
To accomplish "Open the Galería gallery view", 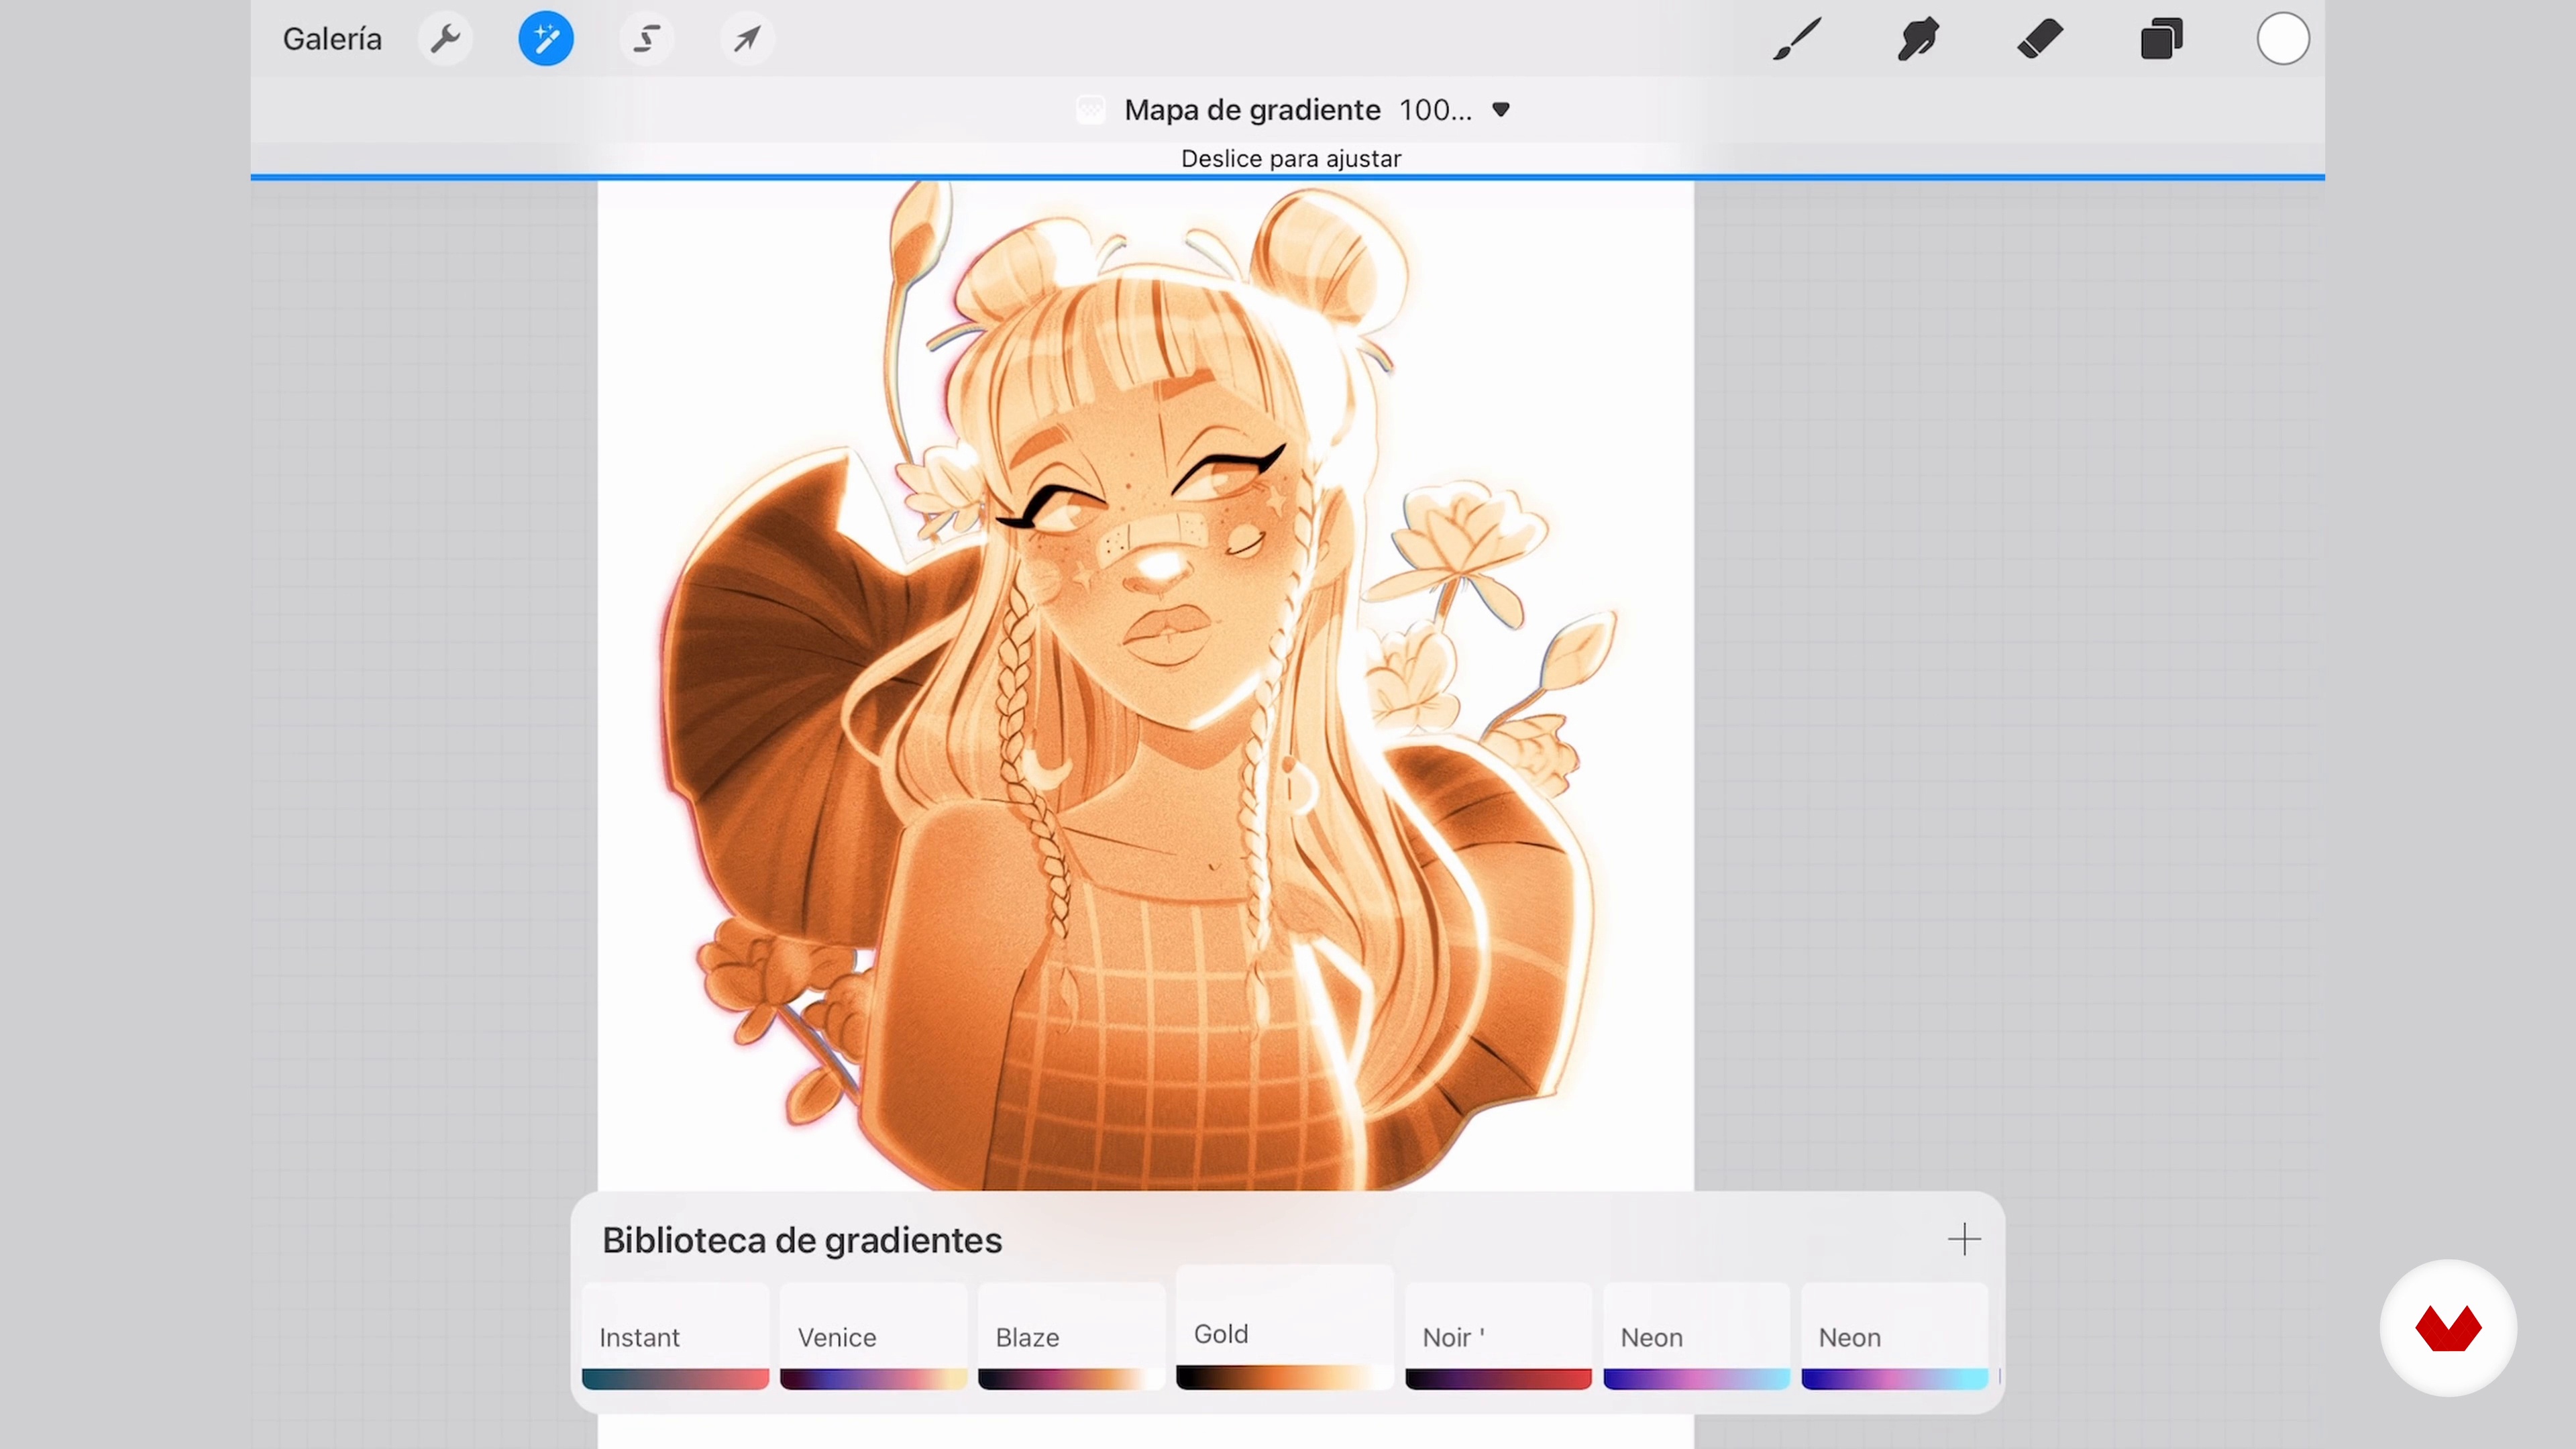I will point(332,39).
